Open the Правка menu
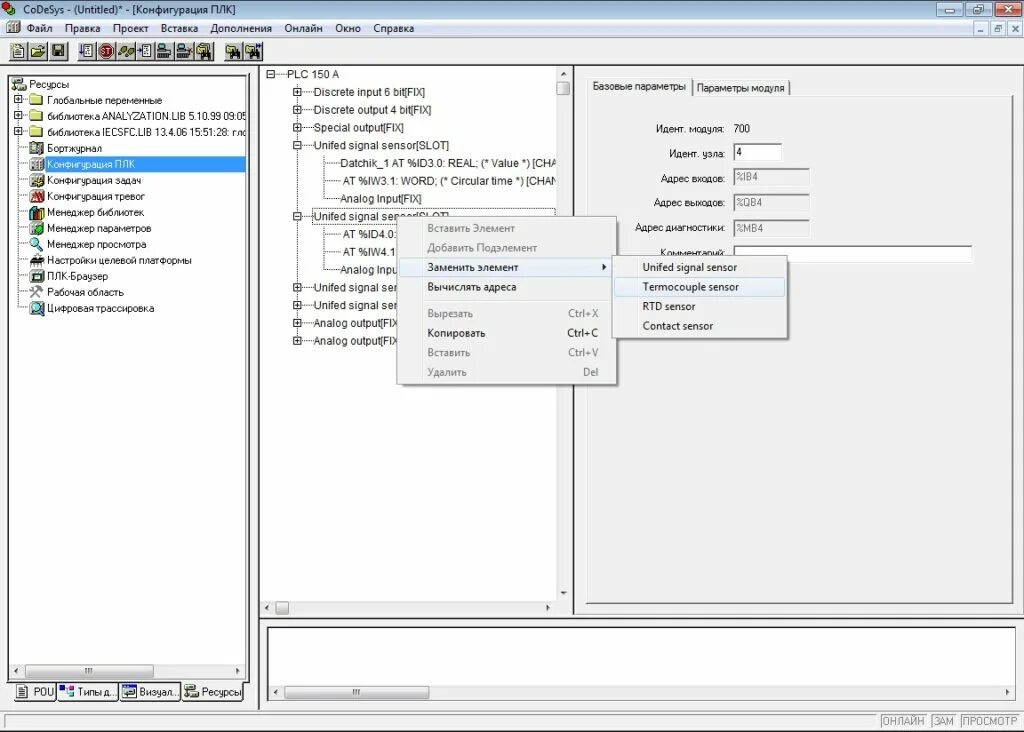This screenshot has height=732, width=1024. 82,28
